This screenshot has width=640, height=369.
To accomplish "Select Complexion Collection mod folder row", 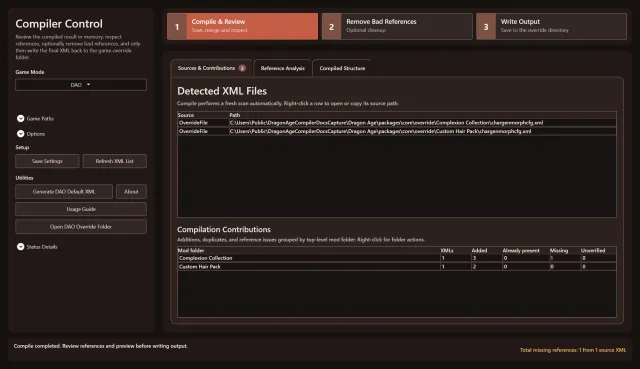I will pos(397,258).
